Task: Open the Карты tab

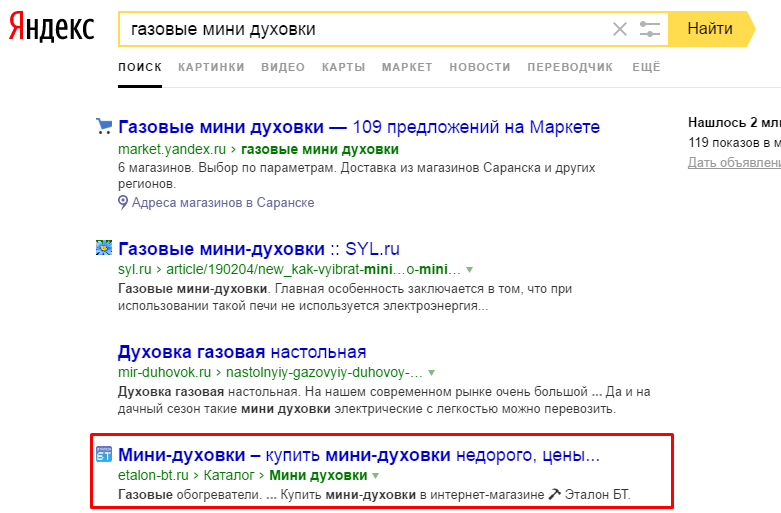Action: (344, 67)
